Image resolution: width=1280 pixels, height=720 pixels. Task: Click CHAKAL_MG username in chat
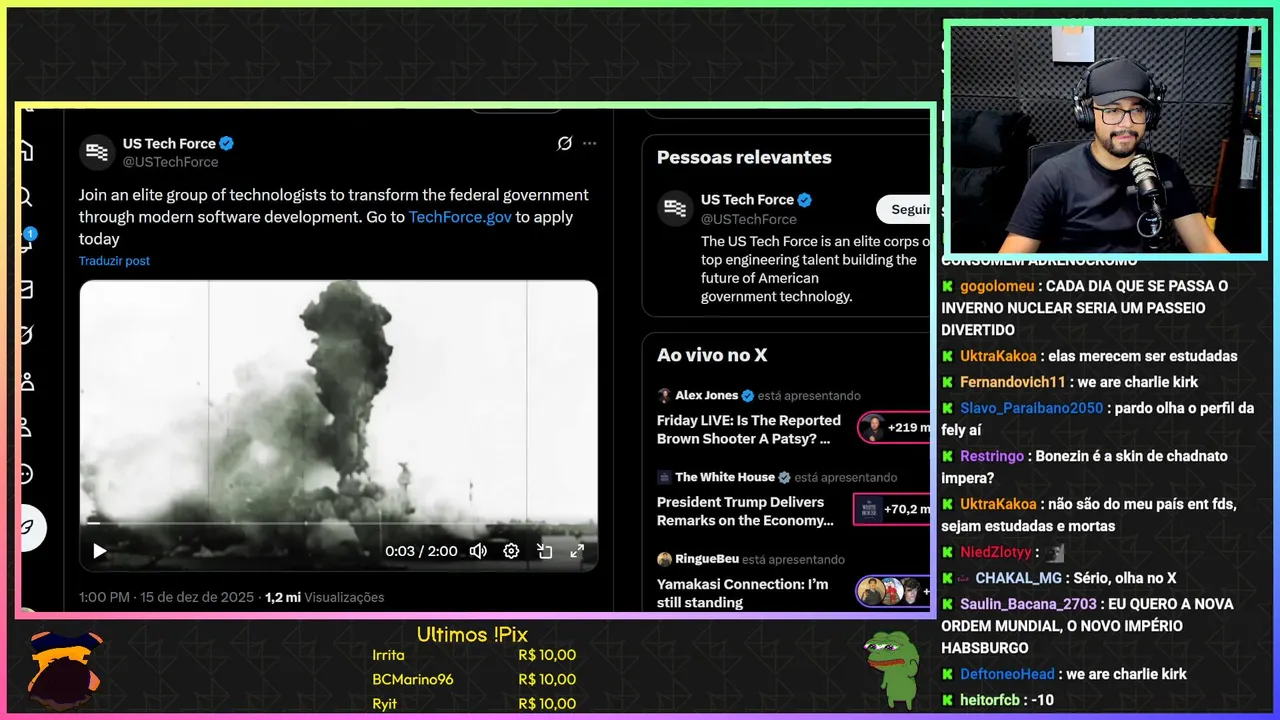[1018, 578]
